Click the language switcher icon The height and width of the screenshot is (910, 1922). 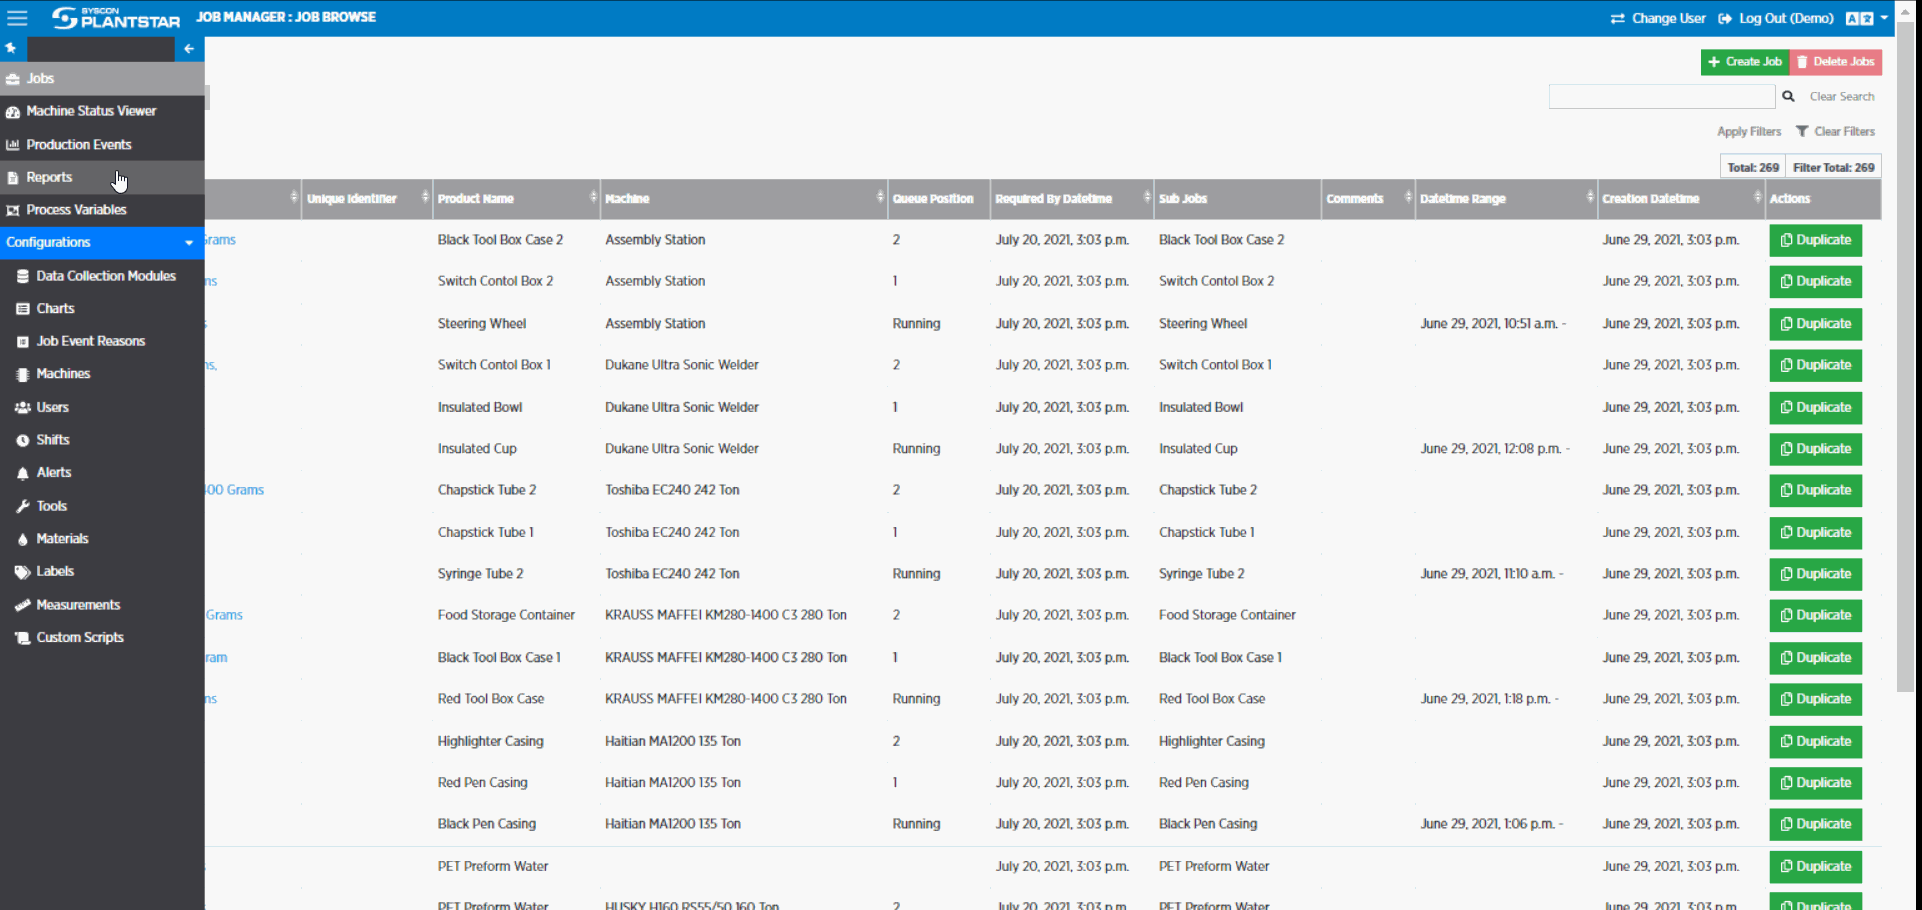point(1859,18)
